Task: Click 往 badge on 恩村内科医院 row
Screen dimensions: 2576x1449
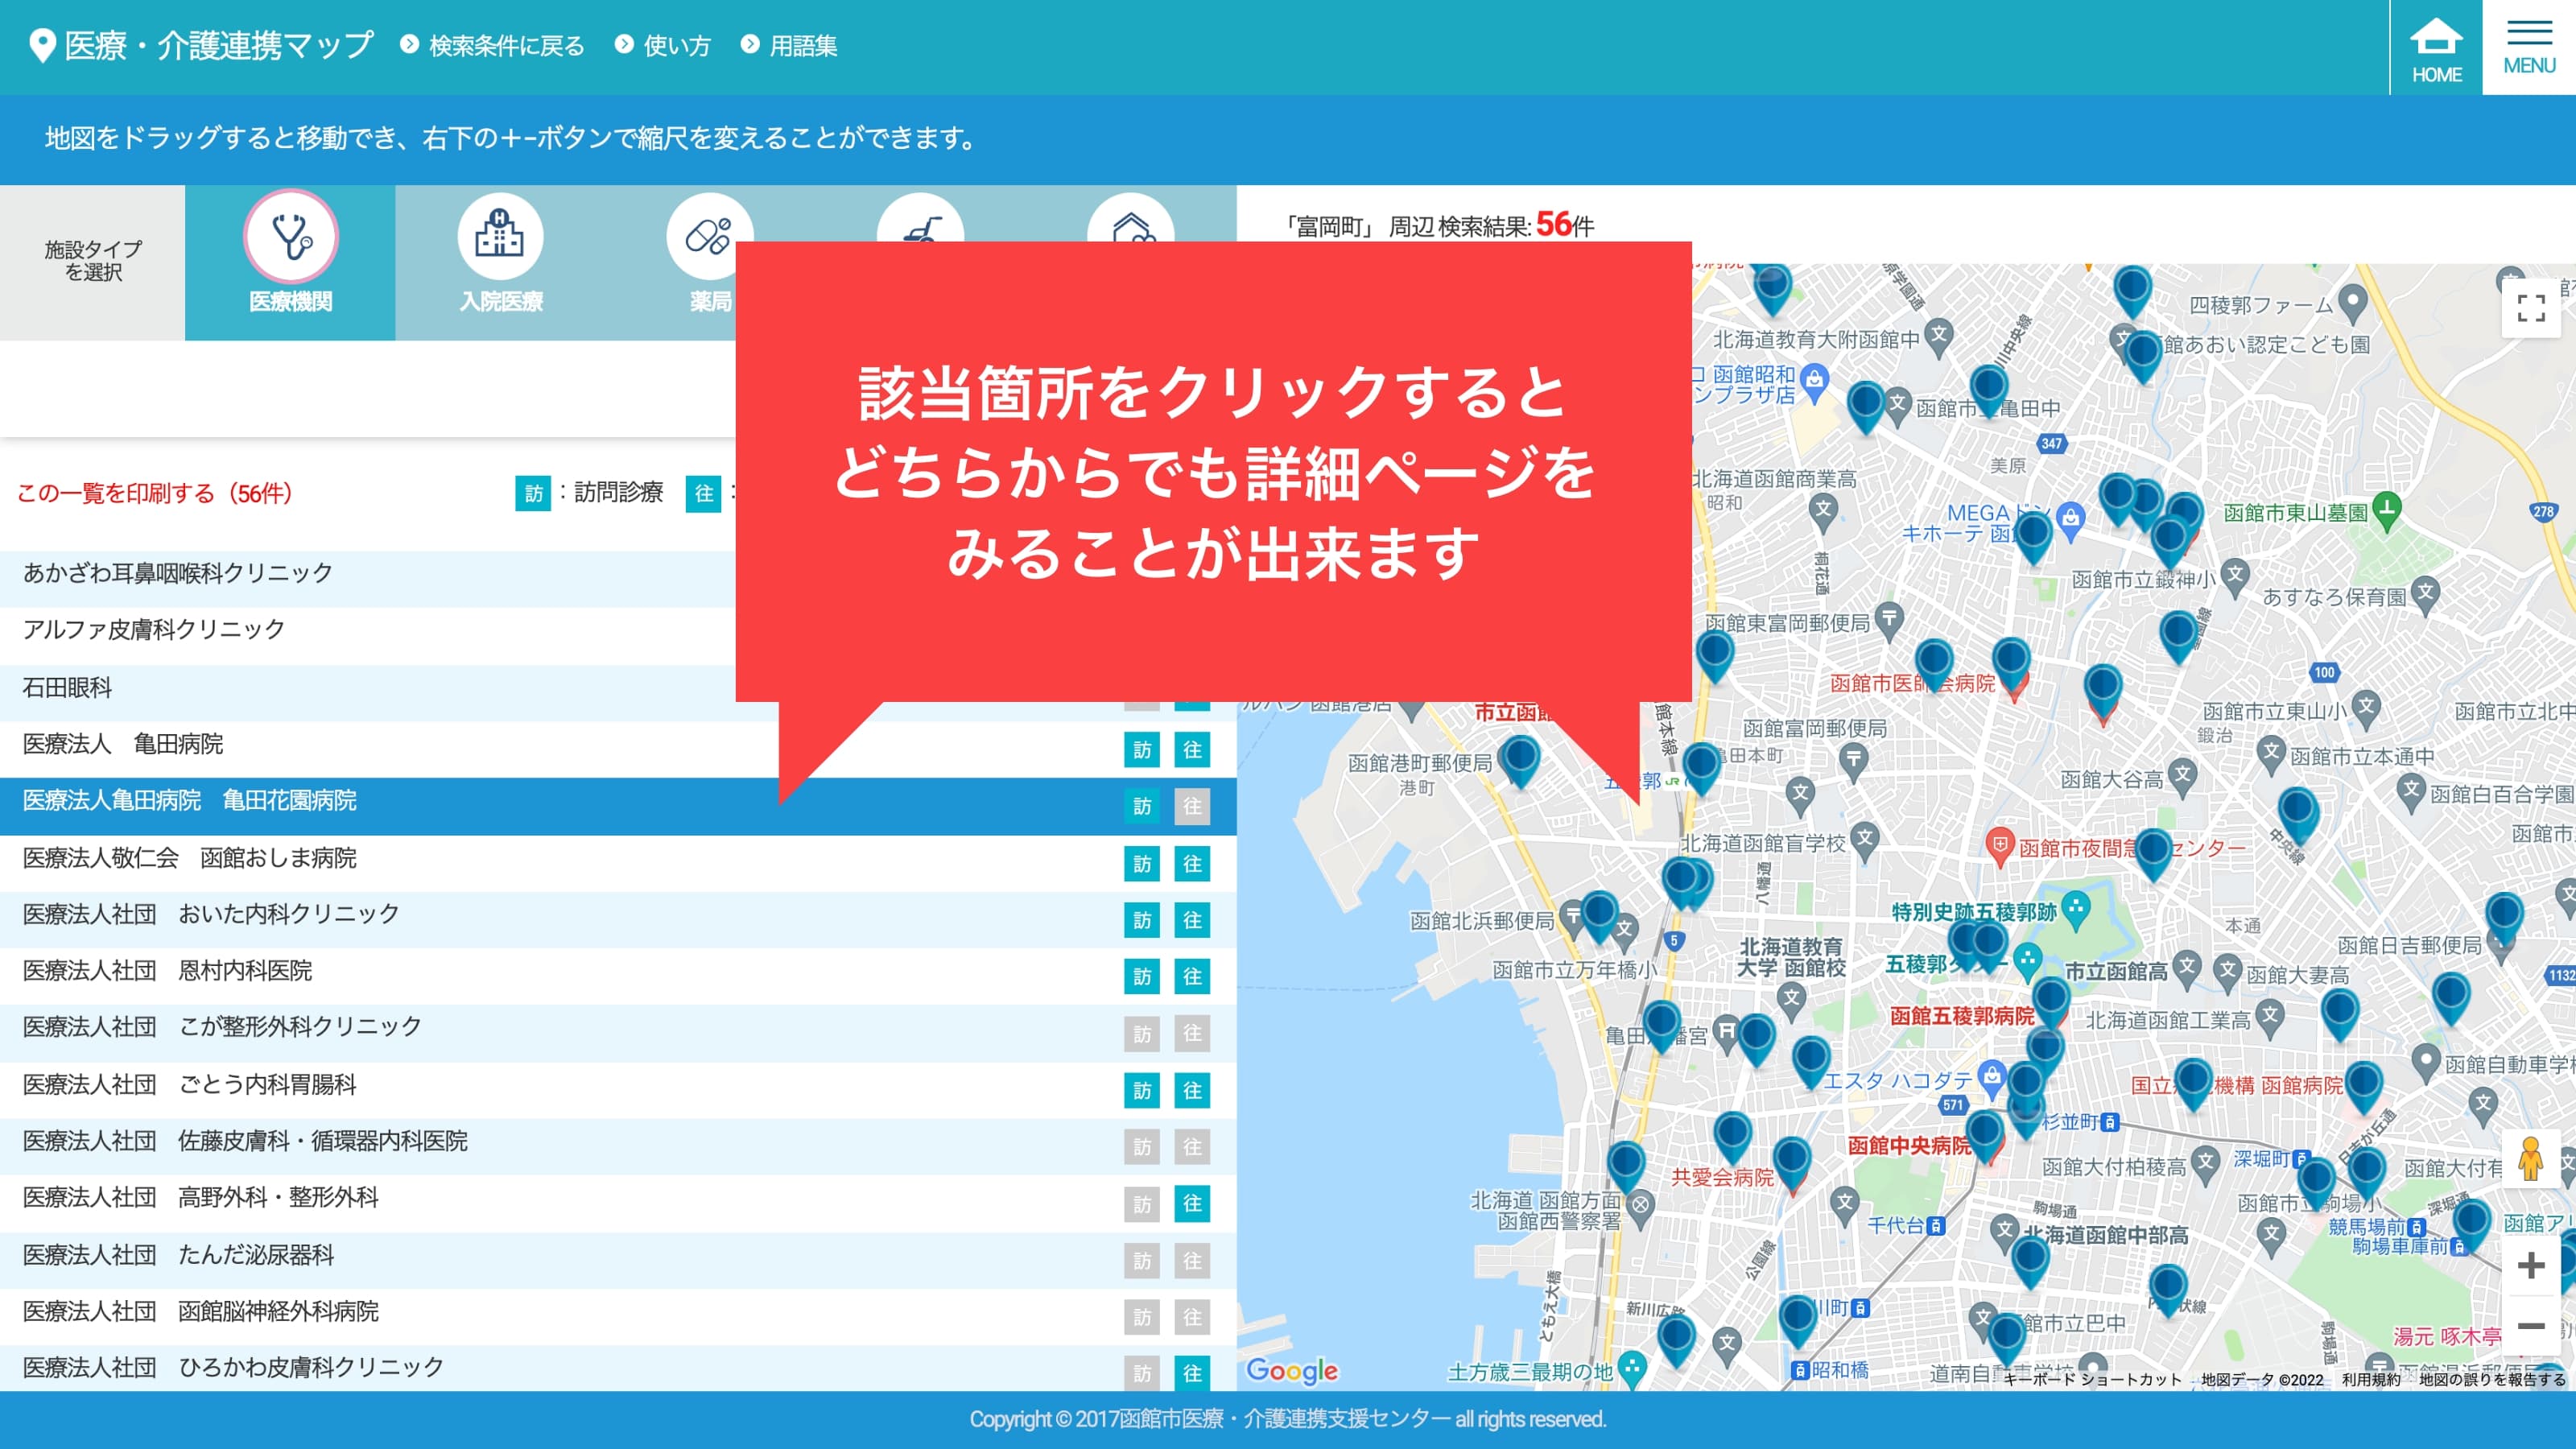Action: click(1192, 977)
